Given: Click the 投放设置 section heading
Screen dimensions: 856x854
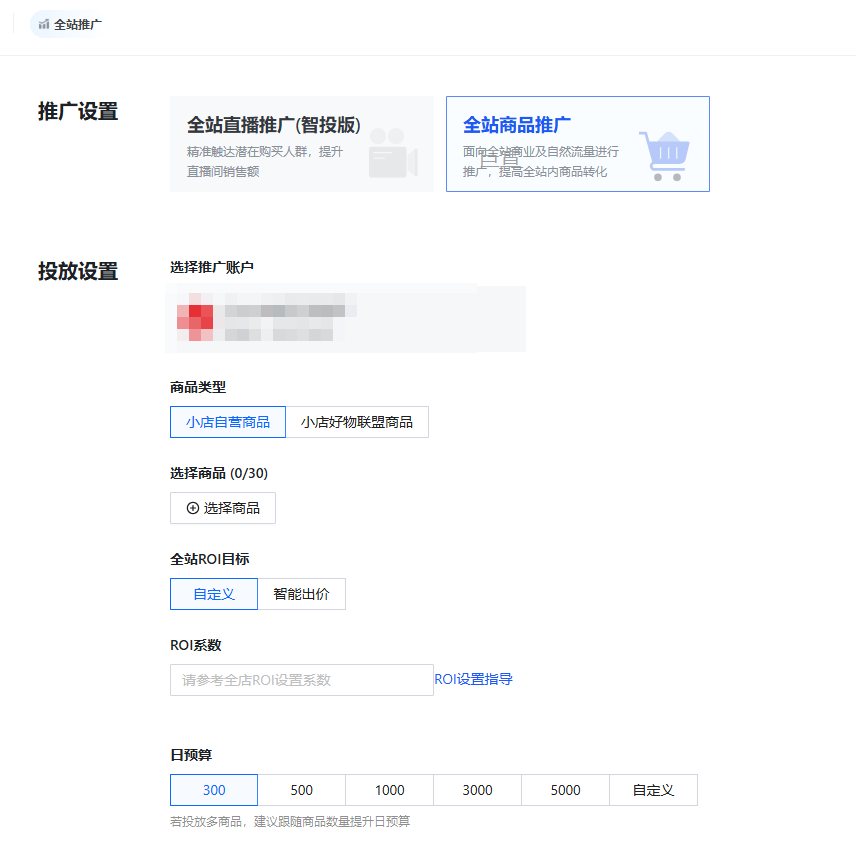Looking at the screenshot, I should 78,271.
